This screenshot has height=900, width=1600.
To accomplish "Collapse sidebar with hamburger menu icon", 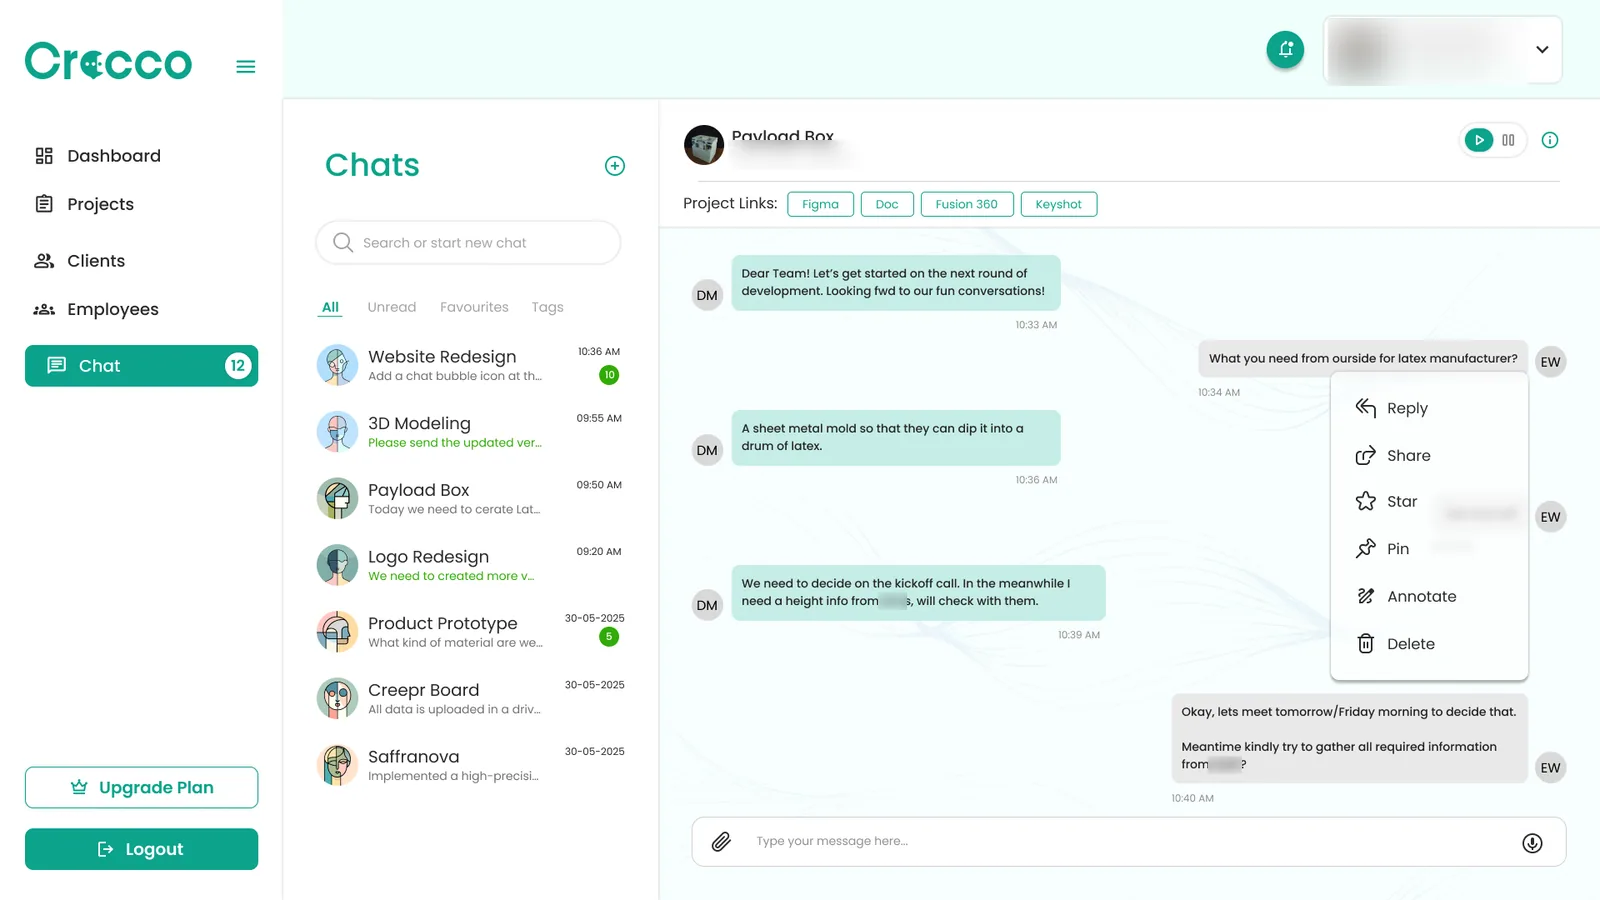I will (x=246, y=67).
